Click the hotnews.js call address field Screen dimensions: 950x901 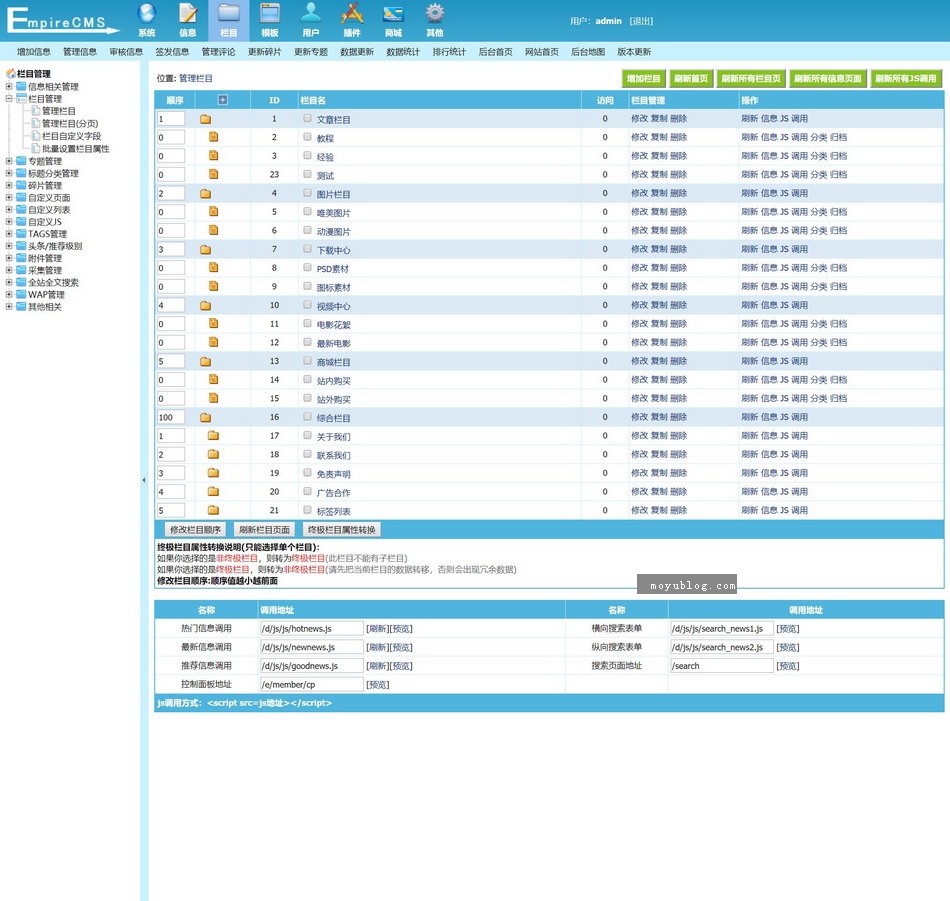pos(311,629)
